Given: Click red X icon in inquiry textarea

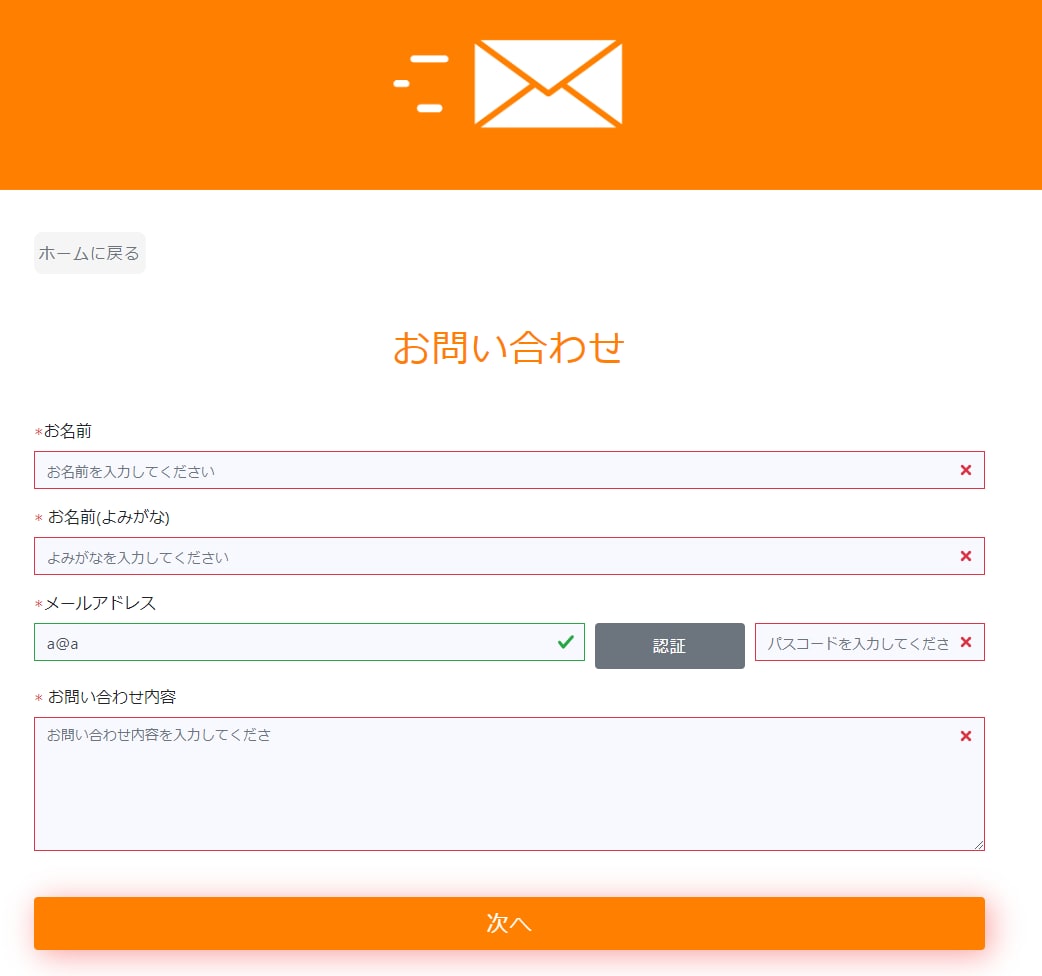Looking at the screenshot, I should click(x=966, y=736).
